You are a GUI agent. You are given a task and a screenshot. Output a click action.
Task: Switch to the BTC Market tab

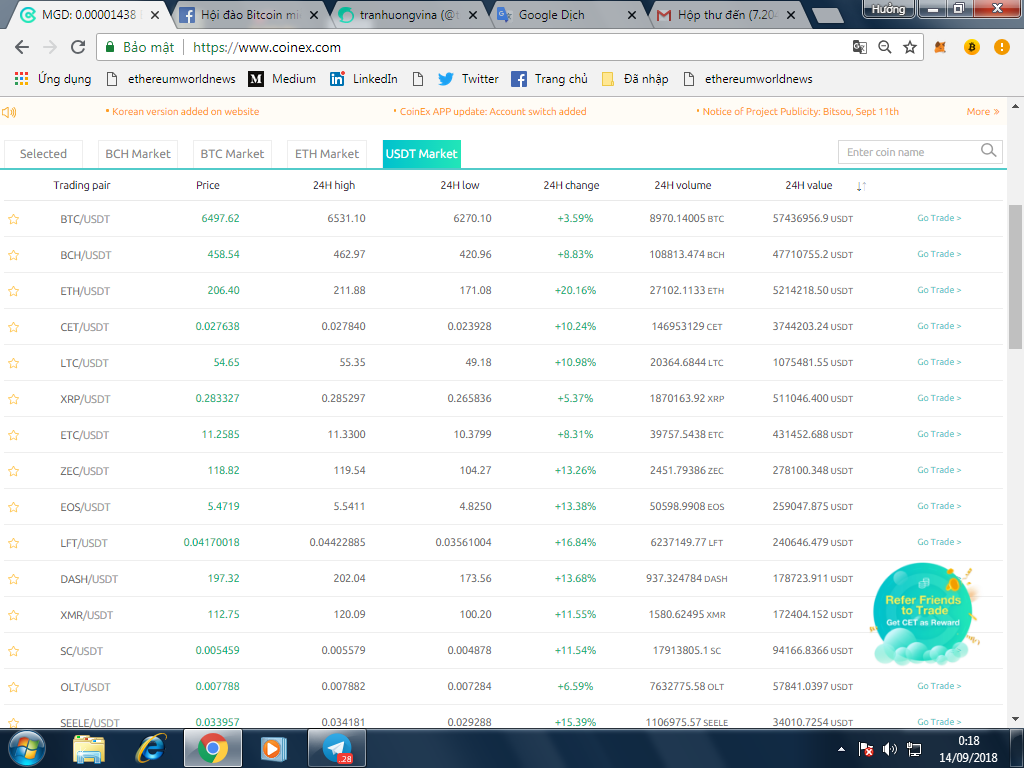tap(232, 154)
